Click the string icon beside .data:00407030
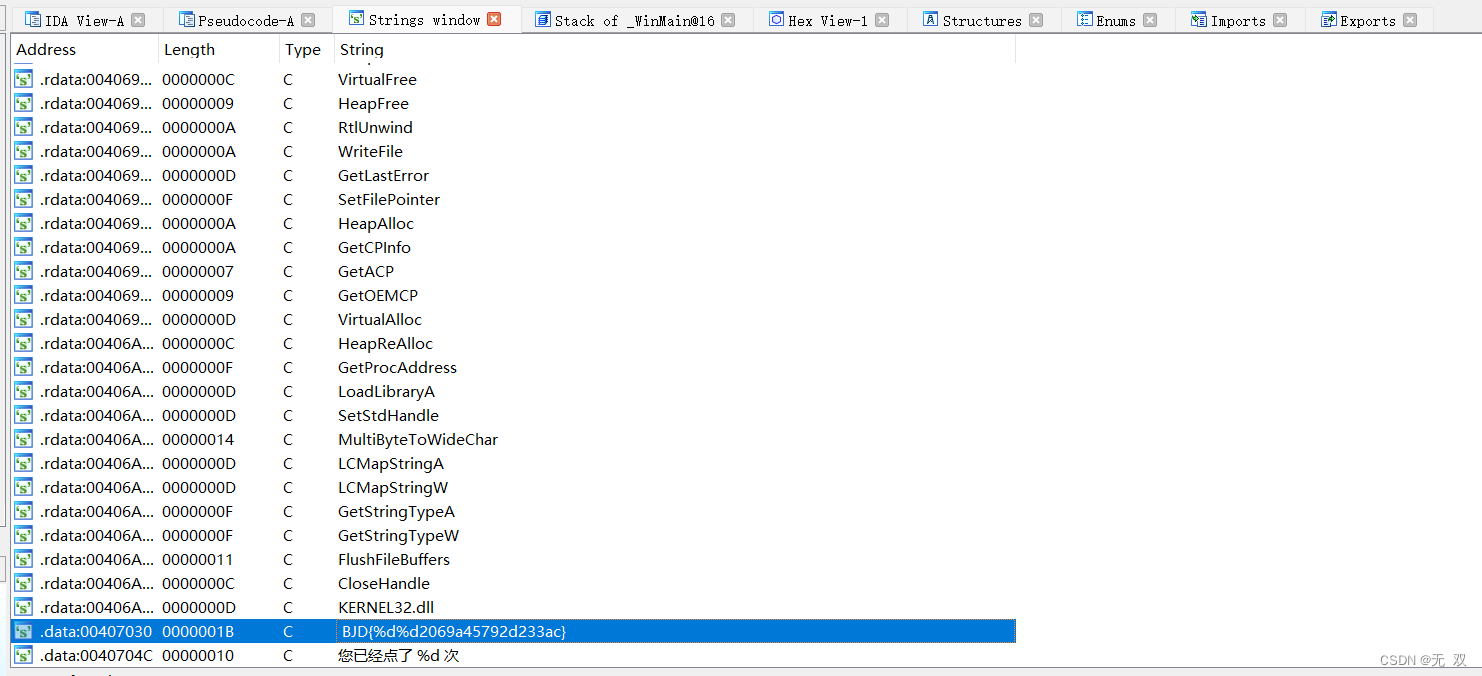The image size is (1482, 676). [22, 631]
